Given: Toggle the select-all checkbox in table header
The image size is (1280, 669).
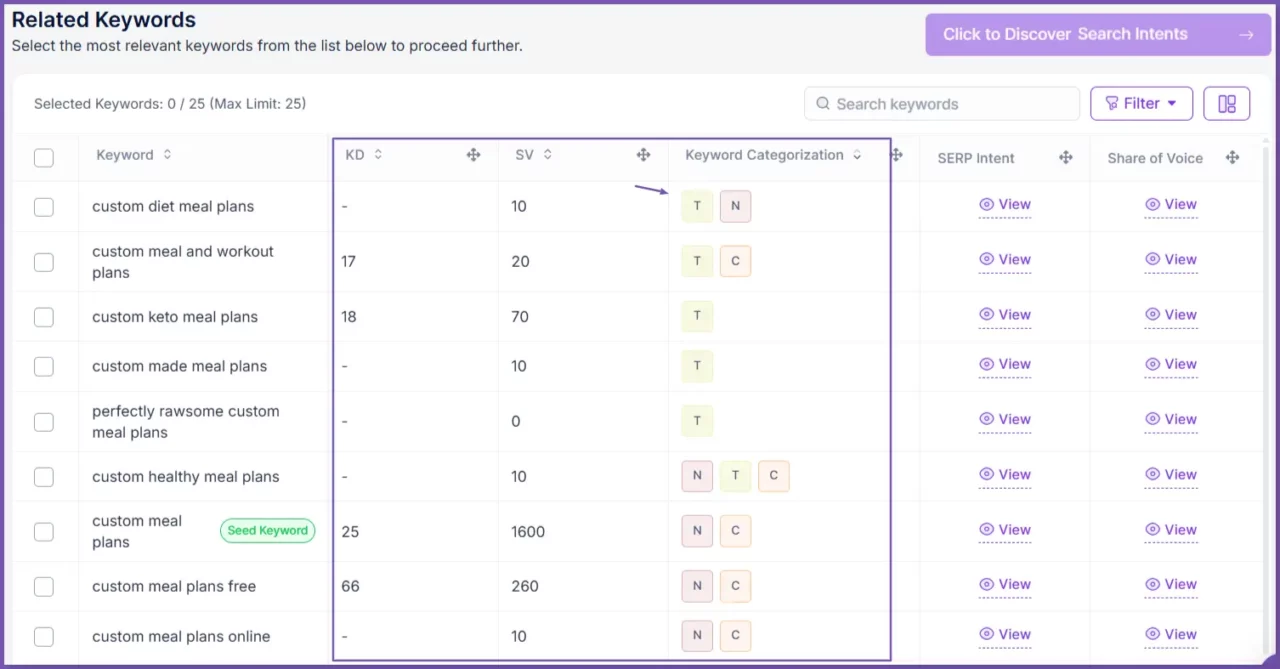Looking at the screenshot, I should click(44, 158).
